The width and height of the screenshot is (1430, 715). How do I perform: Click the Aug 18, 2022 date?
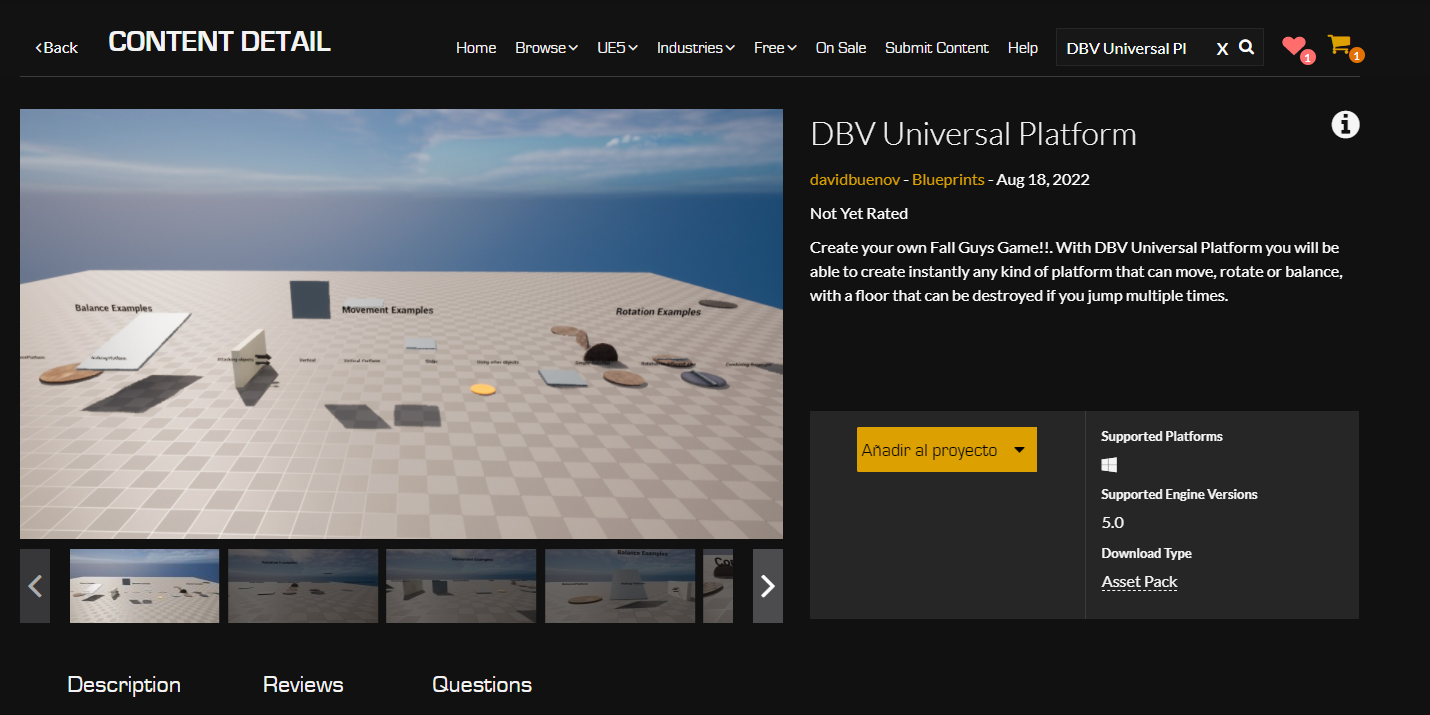tap(1043, 180)
